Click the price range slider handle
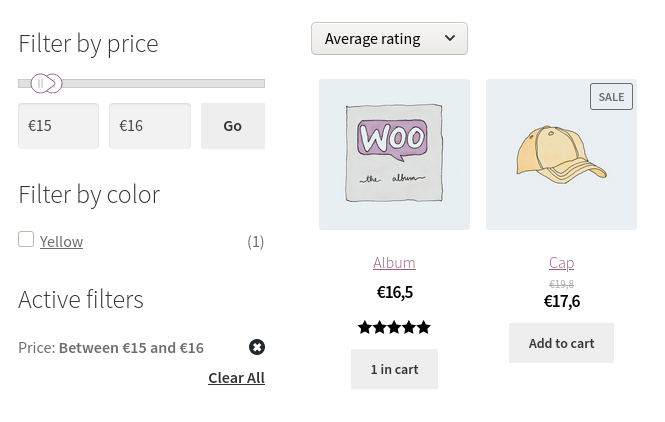The height and width of the screenshot is (422, 665). (46, 84)
